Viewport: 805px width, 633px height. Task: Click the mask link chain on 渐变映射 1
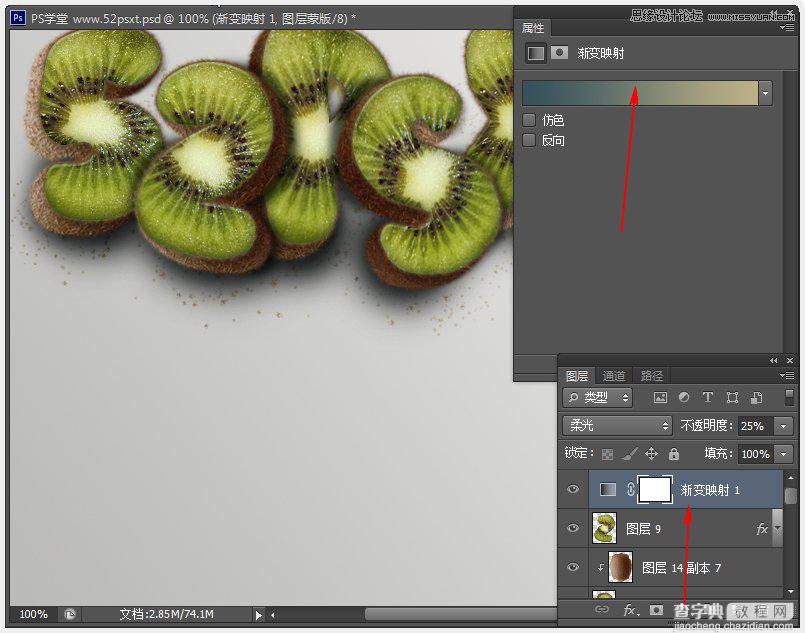(x=630, y=489)
